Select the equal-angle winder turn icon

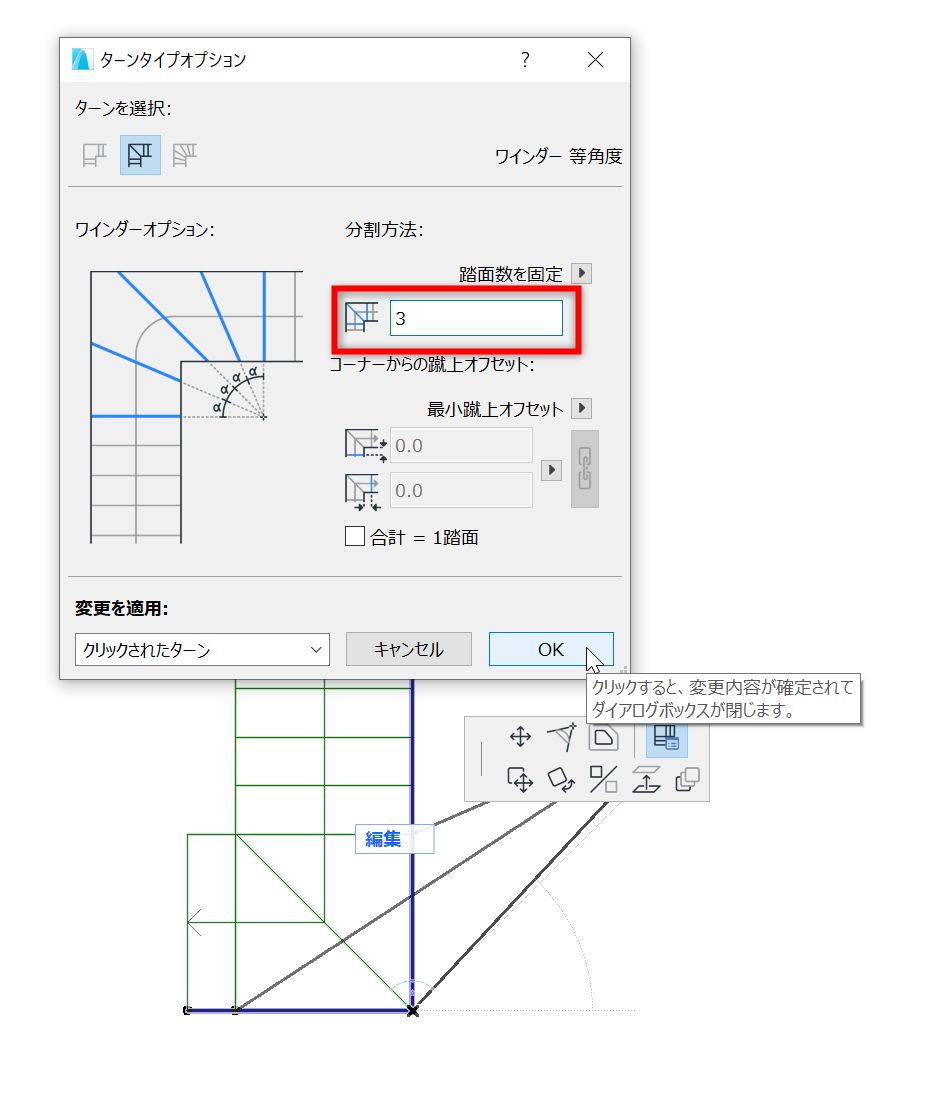click(140, 155)
